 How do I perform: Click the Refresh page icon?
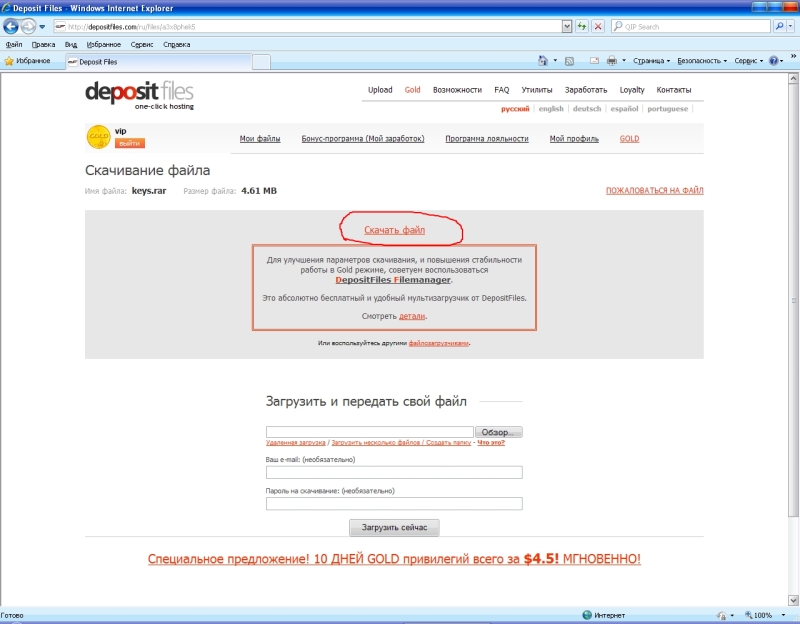582,27
